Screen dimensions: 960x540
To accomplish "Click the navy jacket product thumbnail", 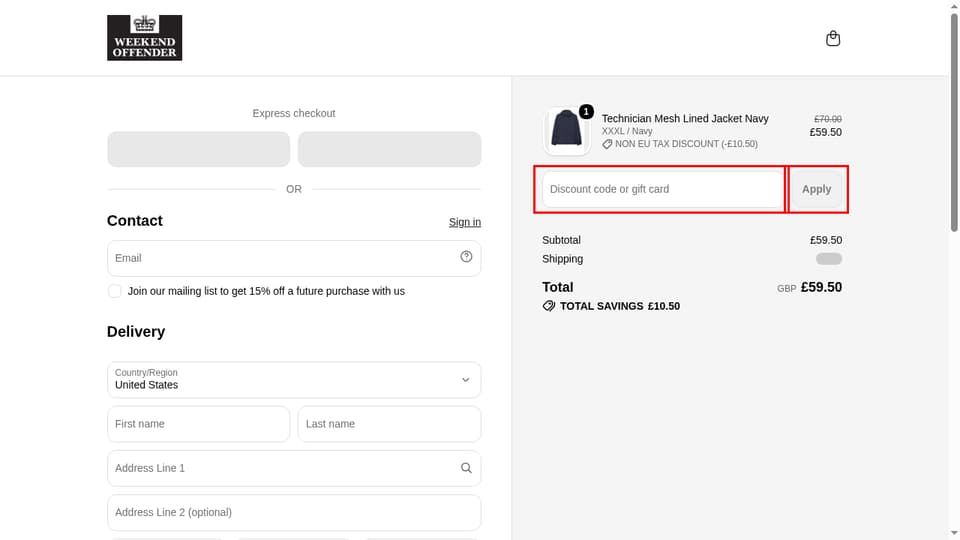I will point(566,130).
